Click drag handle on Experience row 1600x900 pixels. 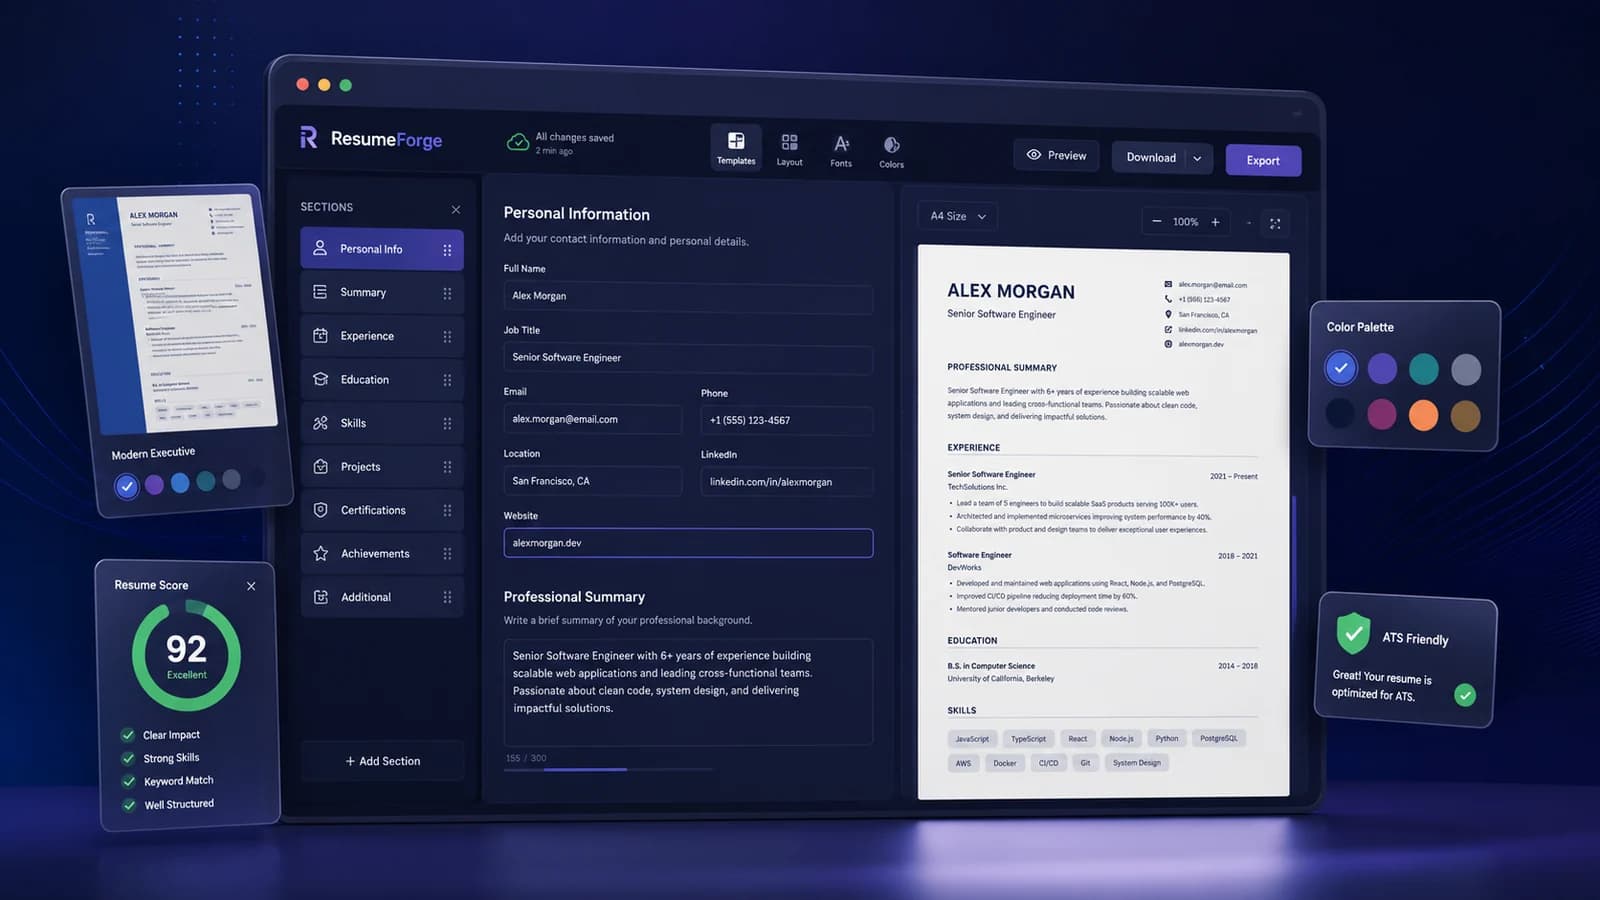[x=447, y=337]
